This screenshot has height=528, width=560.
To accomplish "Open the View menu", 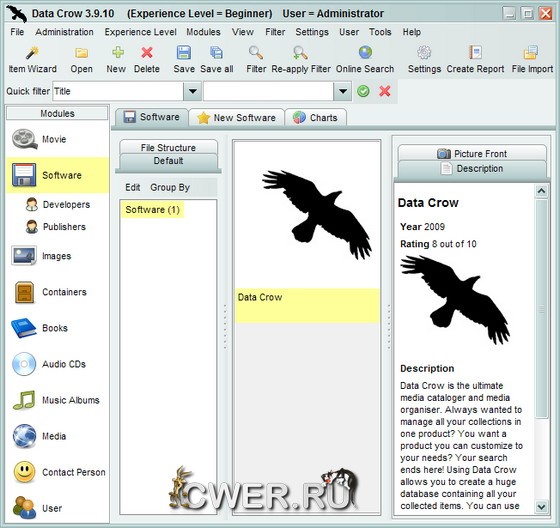I will 243,32.
